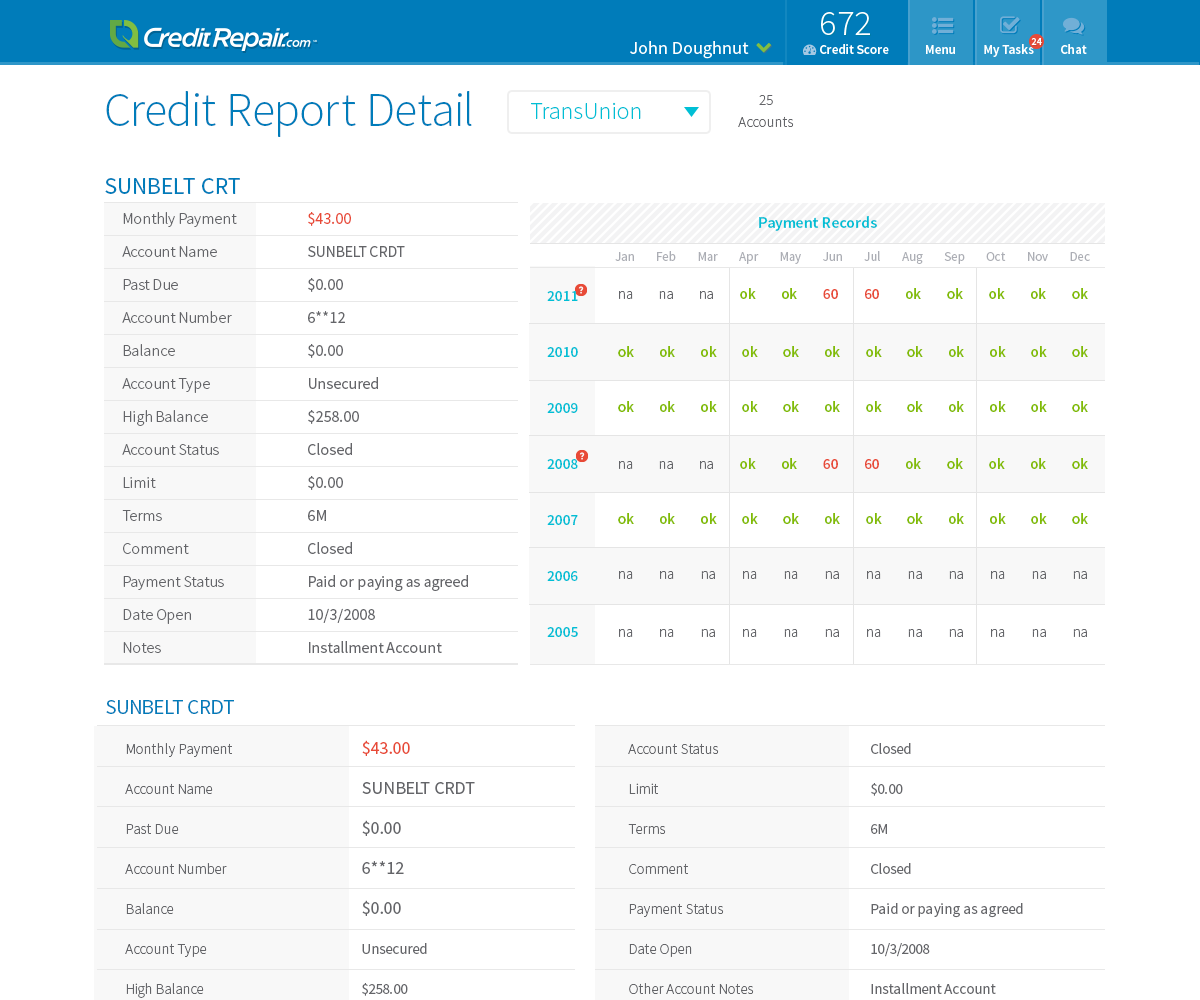Click the question badge next to 2008
This screenshot has width=1200, height=1000.
click(x=582, y=456)
